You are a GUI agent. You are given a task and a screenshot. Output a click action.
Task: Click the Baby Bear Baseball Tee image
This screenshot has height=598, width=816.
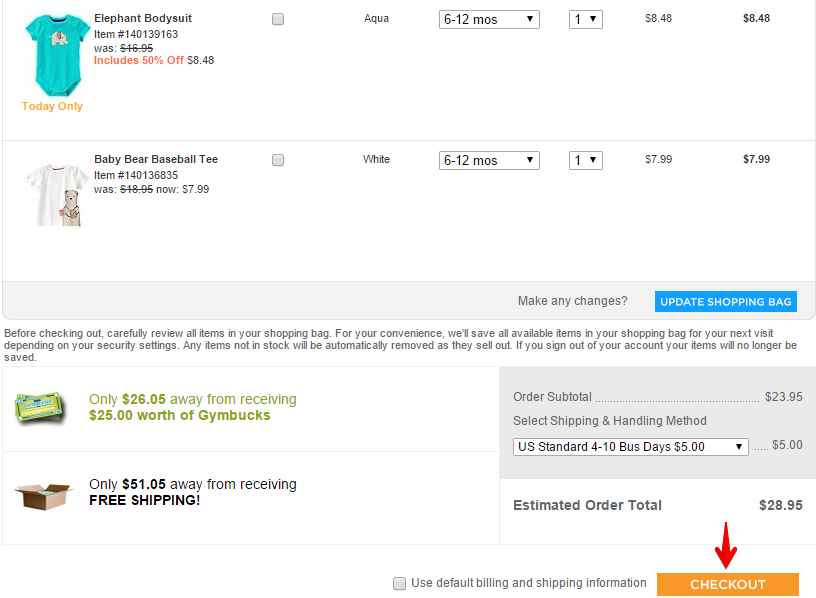55,194
